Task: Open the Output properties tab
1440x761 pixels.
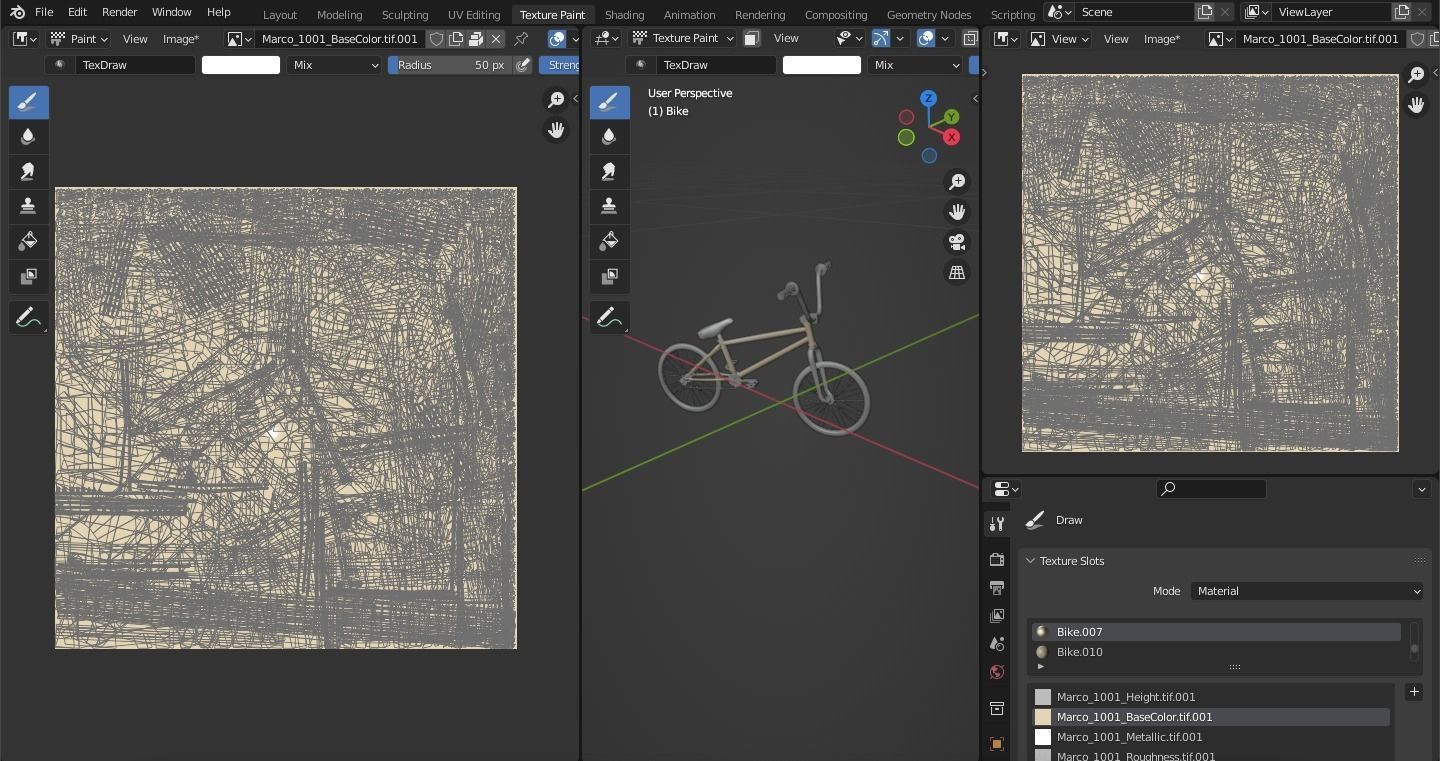Action: pos(996,588)
